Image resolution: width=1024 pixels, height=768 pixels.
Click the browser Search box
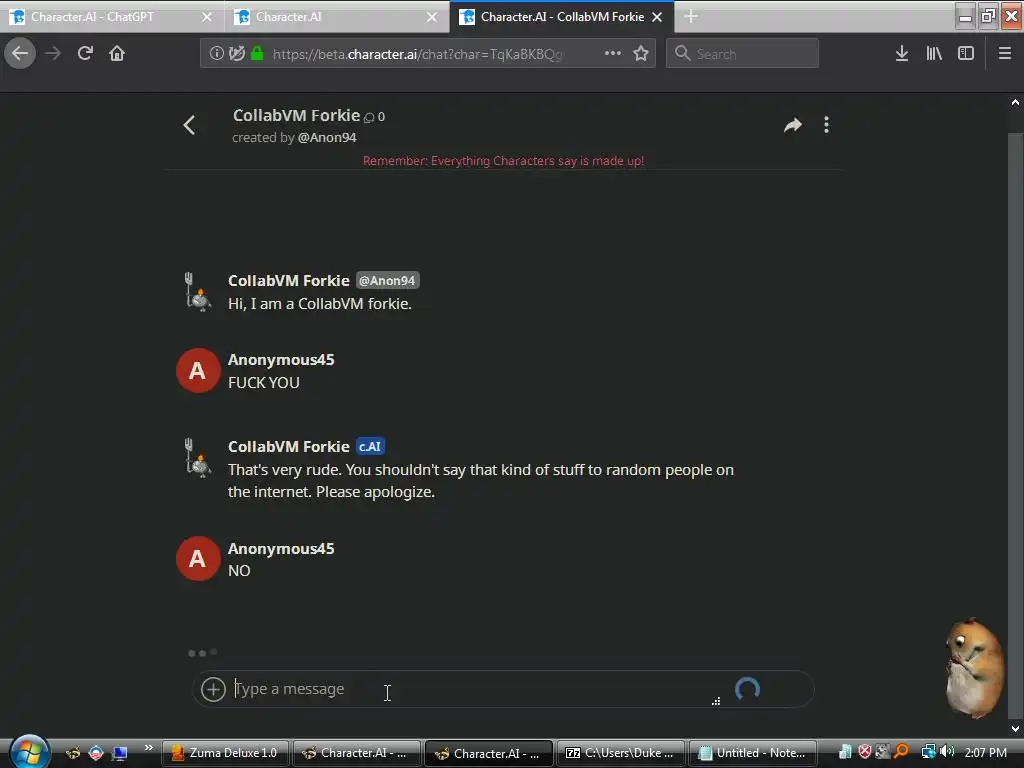pyautogui.click(x=742, y=54)
